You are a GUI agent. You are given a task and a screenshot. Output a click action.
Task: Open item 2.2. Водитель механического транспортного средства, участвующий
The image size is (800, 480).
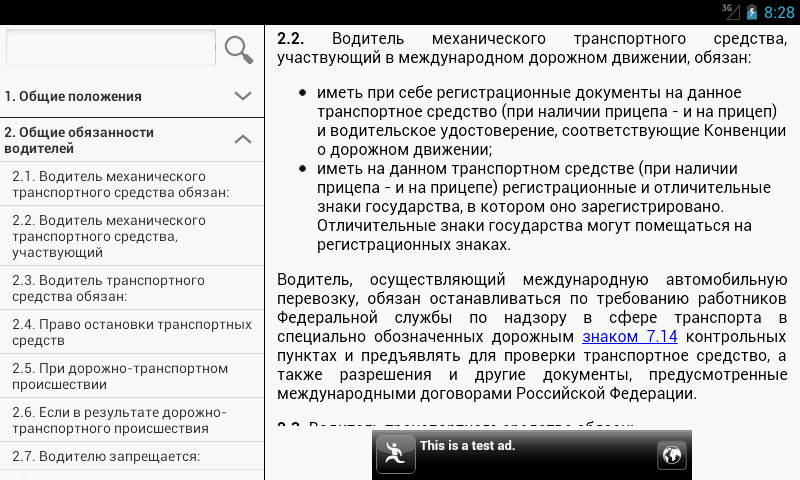pyautogui.click(x=132, y=236)
